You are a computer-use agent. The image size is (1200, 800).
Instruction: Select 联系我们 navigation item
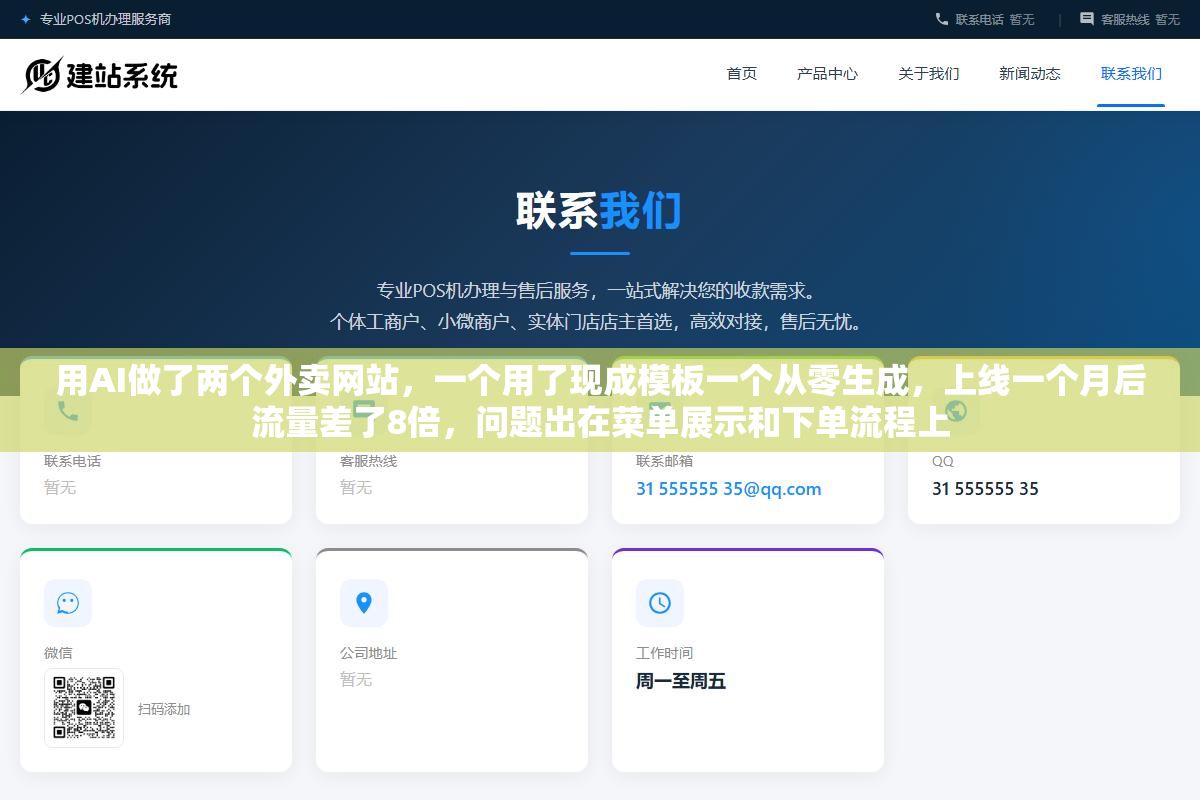point(1131,73)
